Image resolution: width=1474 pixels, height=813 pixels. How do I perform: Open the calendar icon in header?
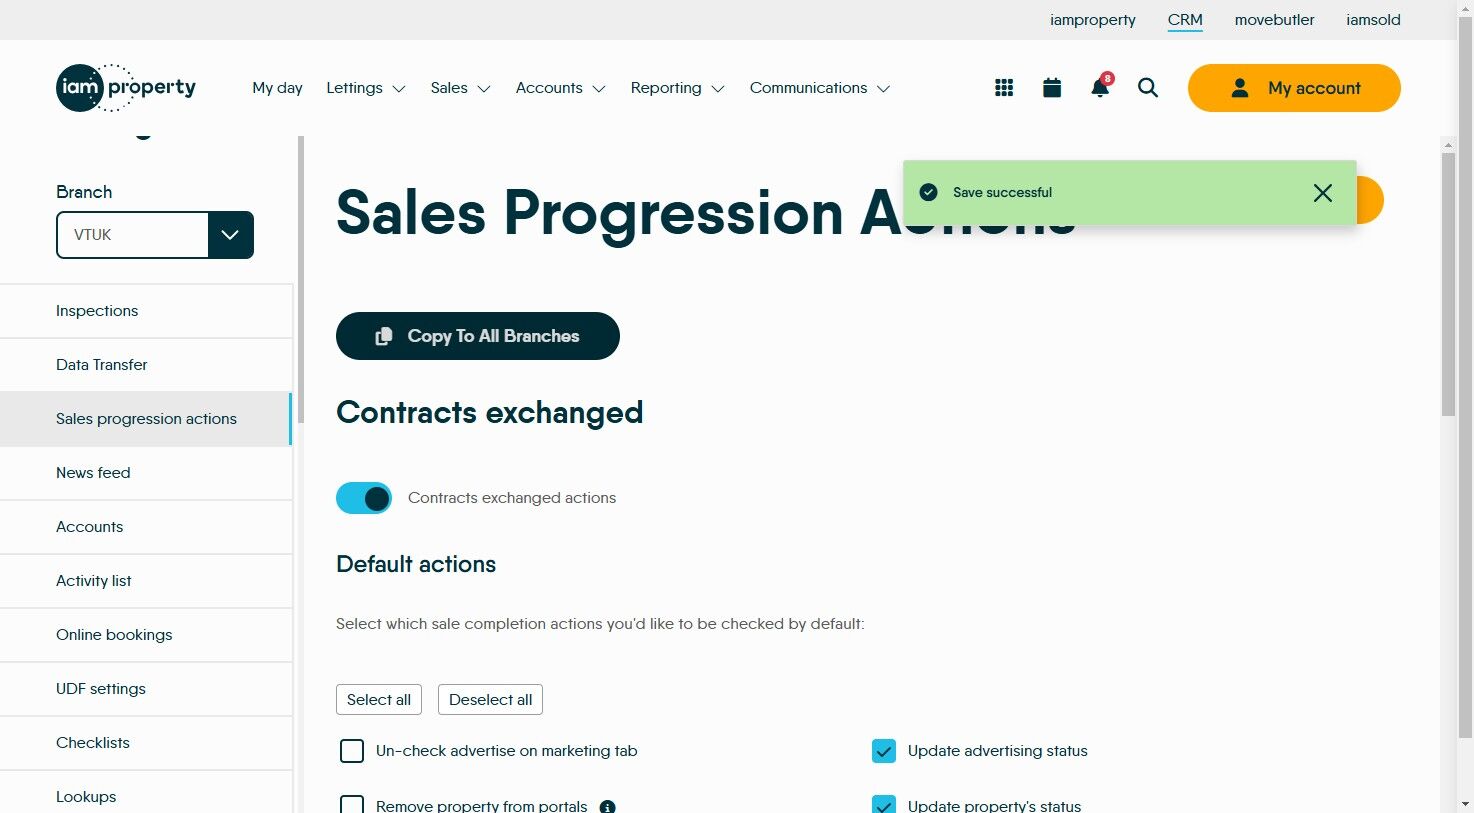click(x=1052, y=88)
